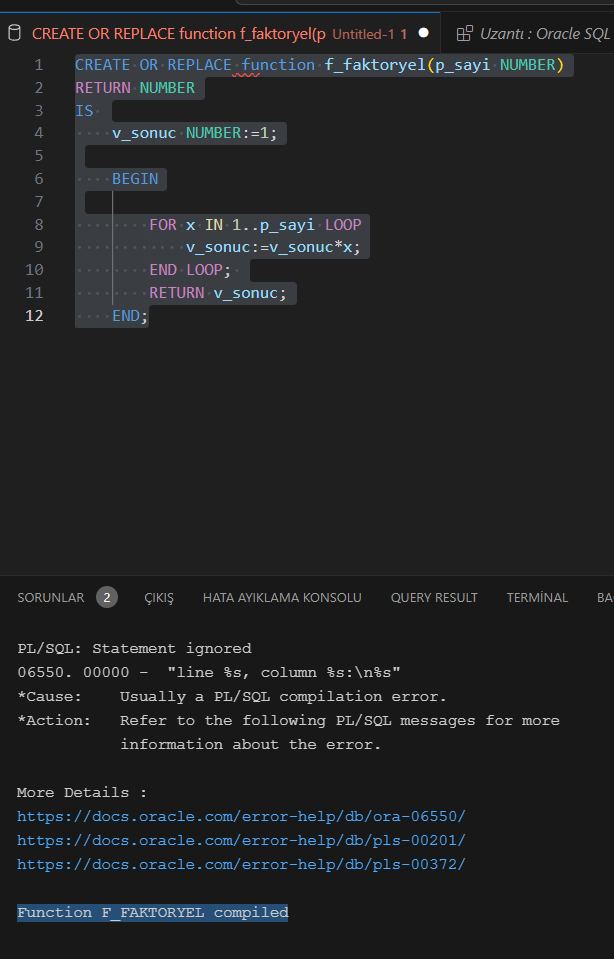Screen dimensions: 614x959
Task: Click 'Function F_FAKTORYEL compiled' output message
Action: [x=153, y=913]
